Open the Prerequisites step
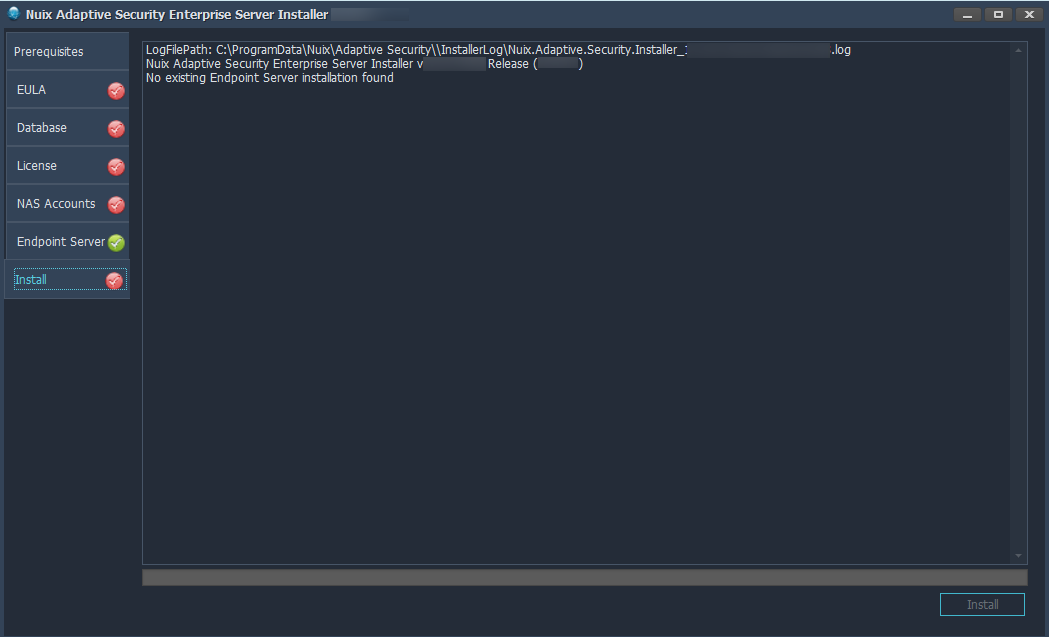The width and height of the screenshot is (1049, 637). click(67, 52)
